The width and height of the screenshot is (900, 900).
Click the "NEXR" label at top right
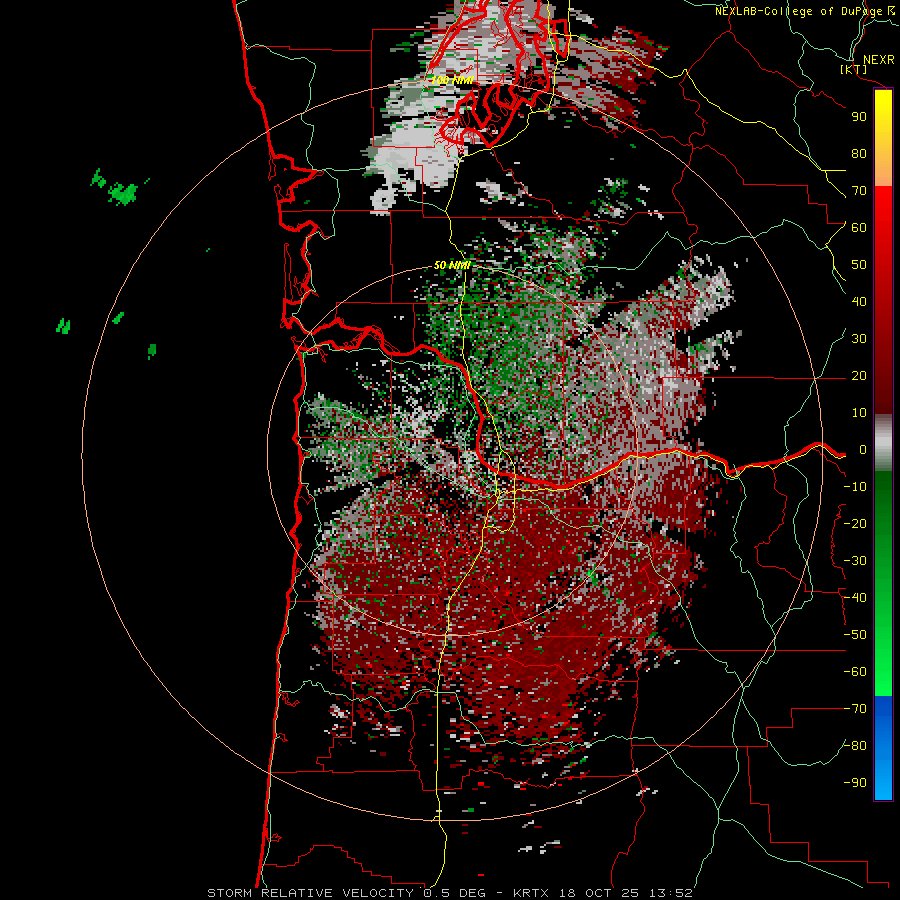click(879, 60)
